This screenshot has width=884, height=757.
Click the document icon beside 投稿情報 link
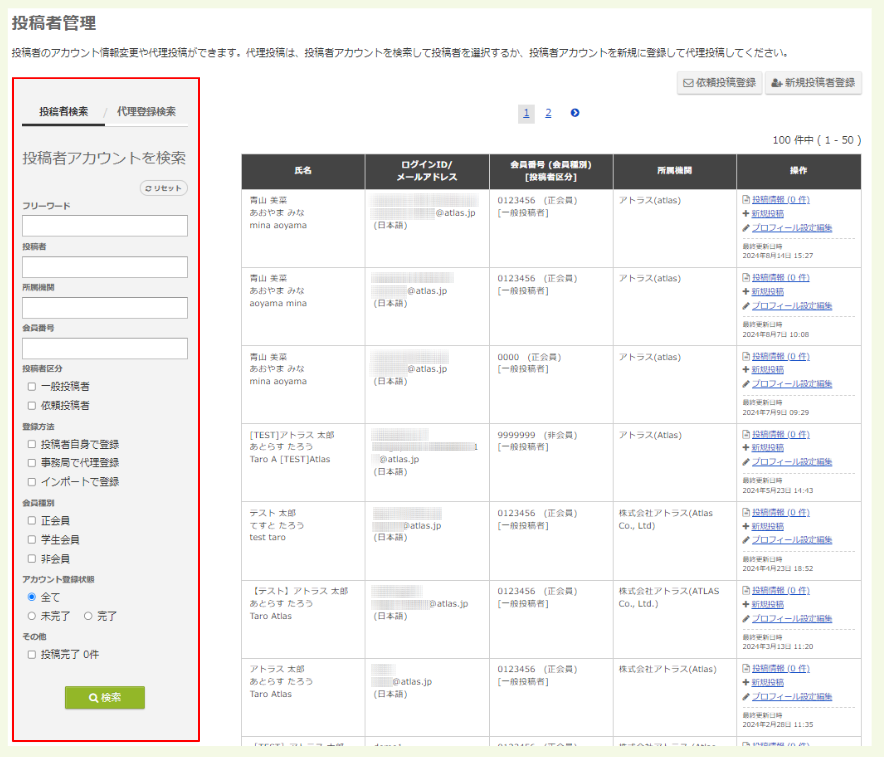point(745,199)
